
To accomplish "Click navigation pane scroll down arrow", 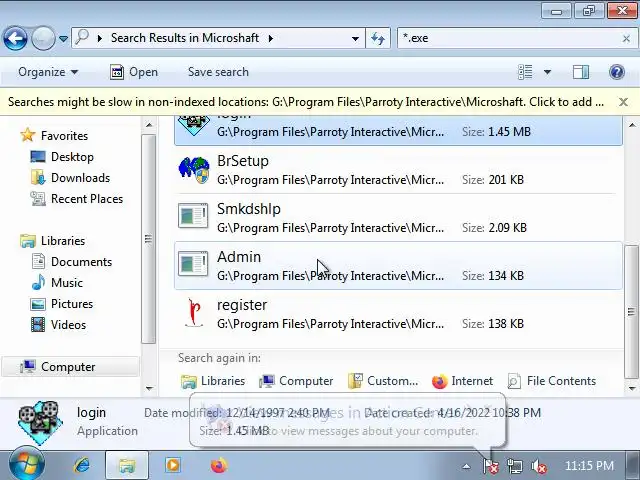I will click(149, 388).
